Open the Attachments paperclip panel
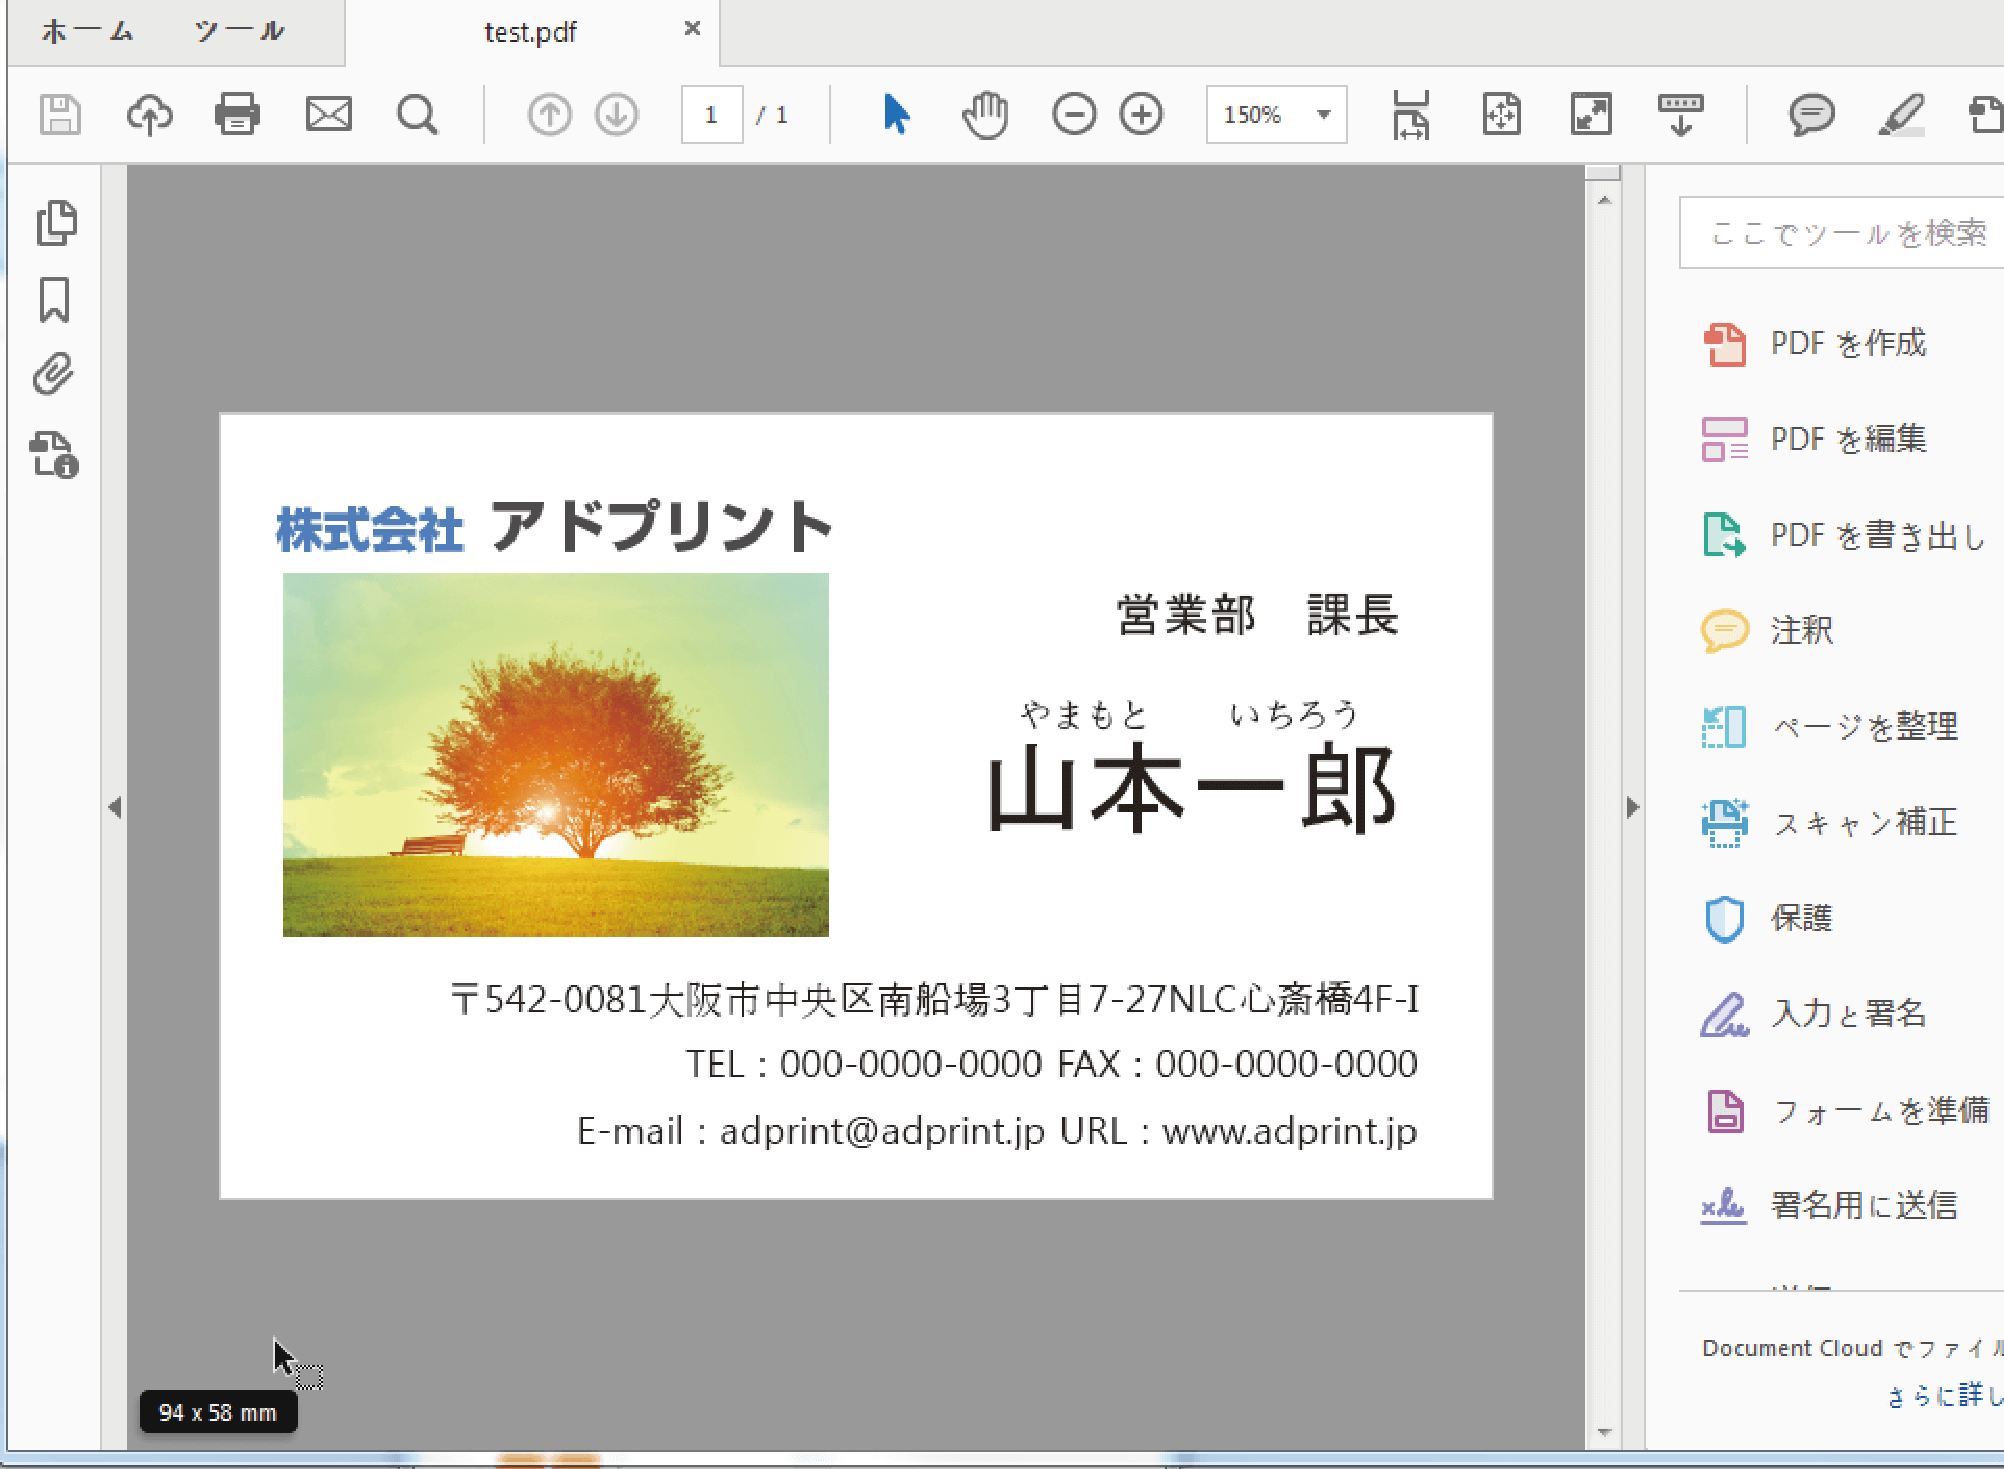Image resolution: width=2004 pixels, height=1469 pixels. tap(54, 374)
